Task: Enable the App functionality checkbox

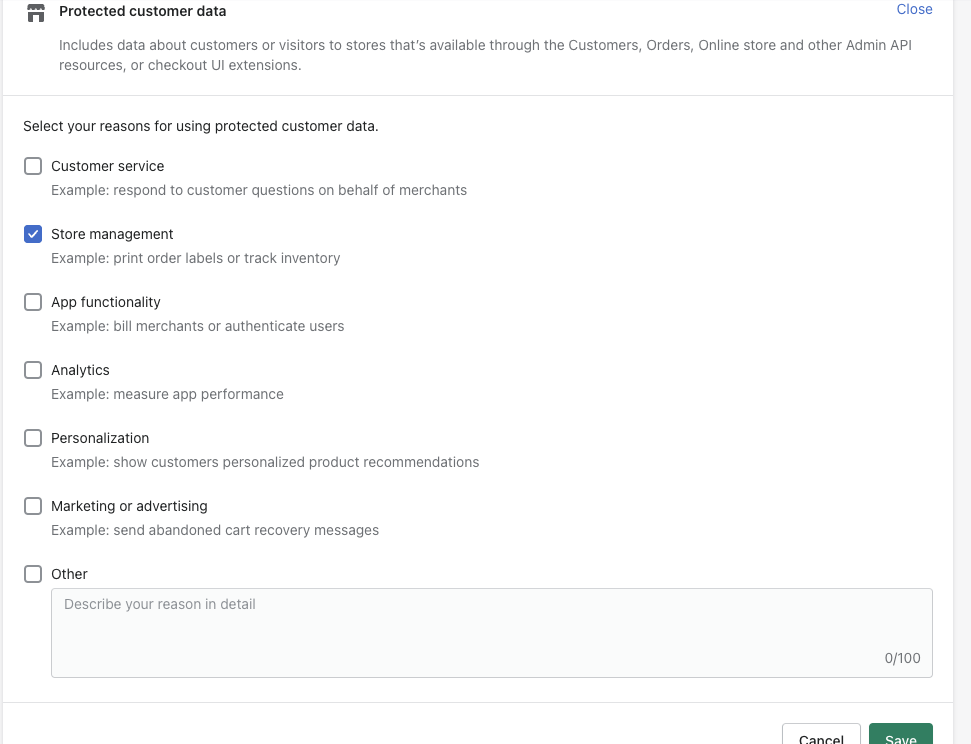Action: [33, 302]
